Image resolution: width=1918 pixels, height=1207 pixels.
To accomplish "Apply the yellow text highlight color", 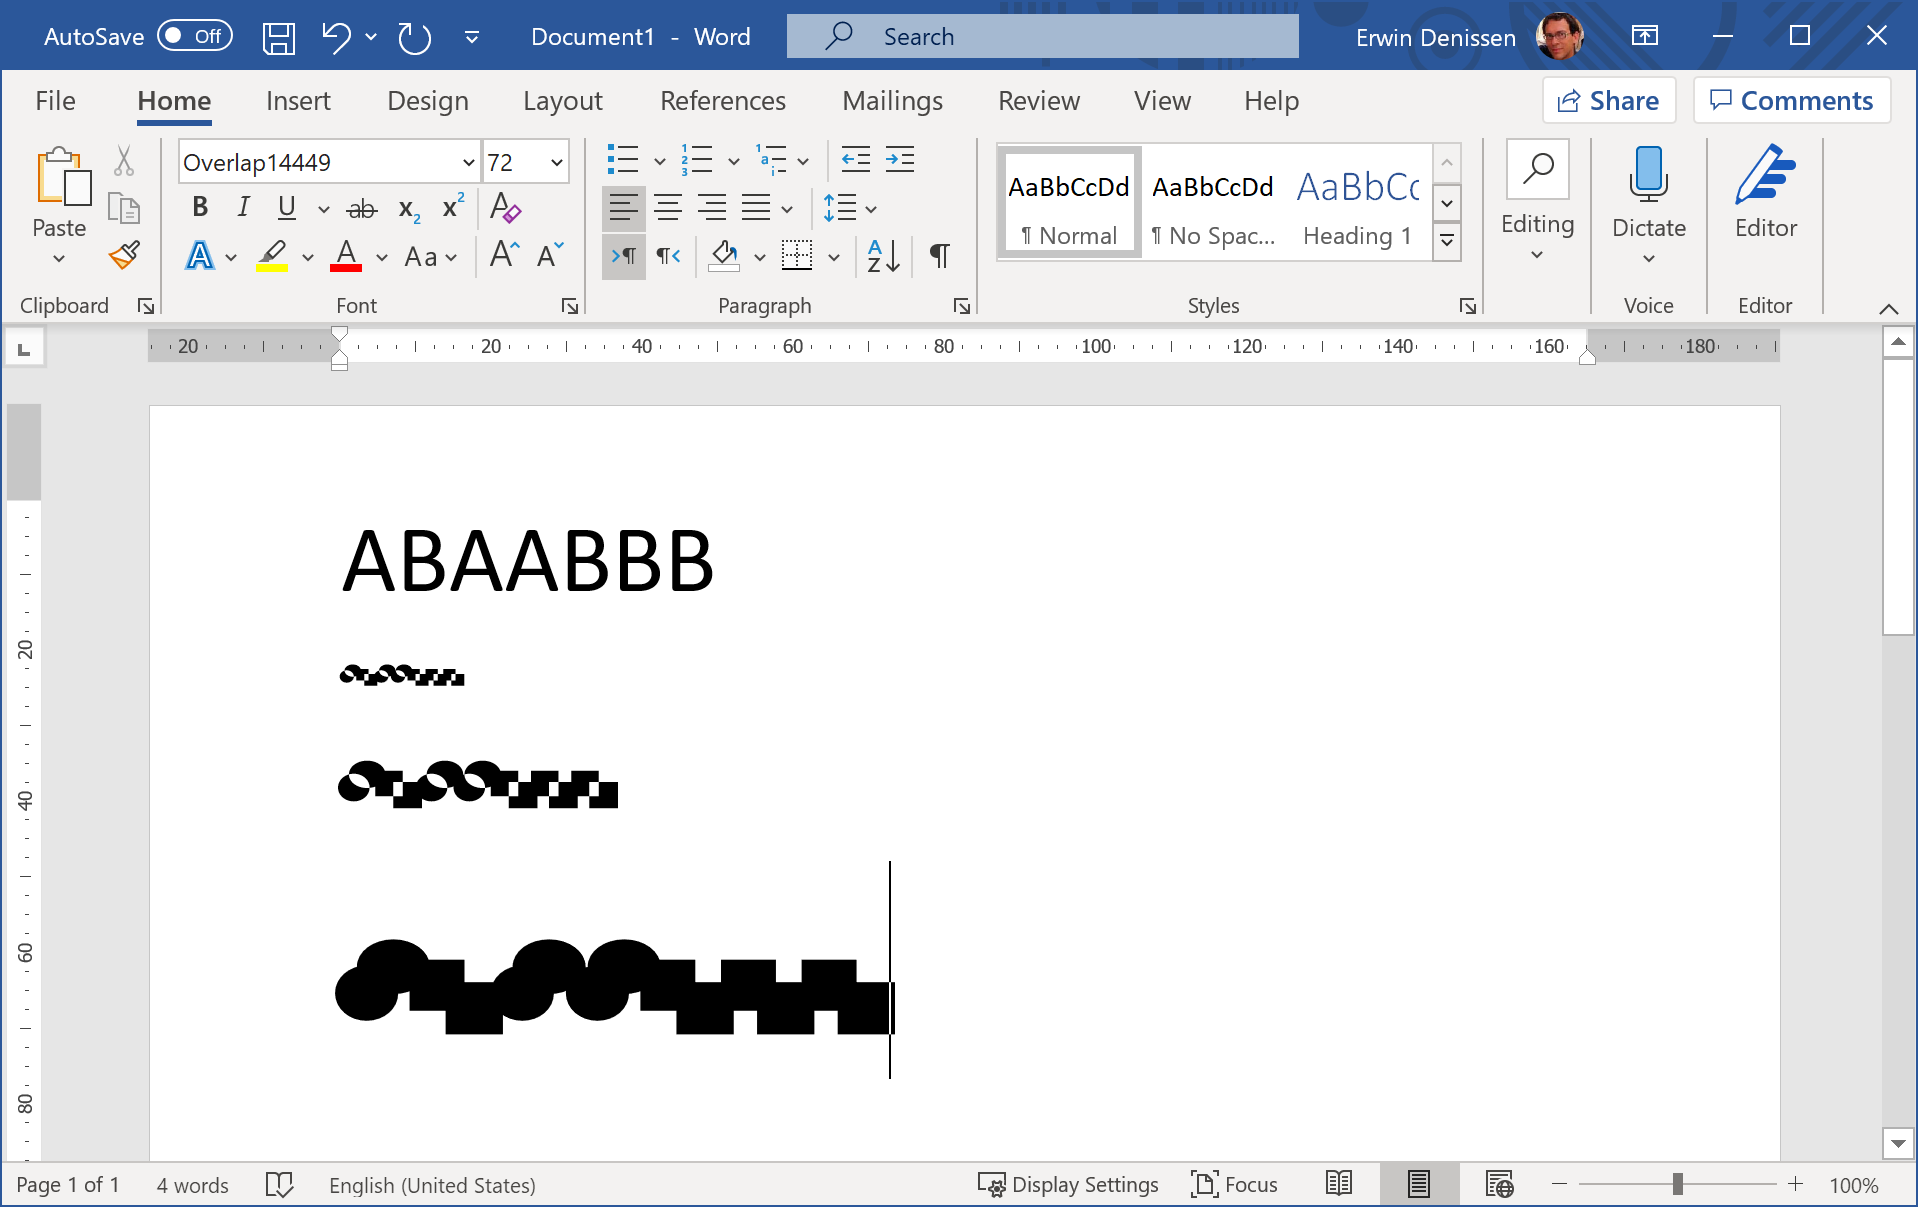I will pyautogui.click(x=272, y=256).
